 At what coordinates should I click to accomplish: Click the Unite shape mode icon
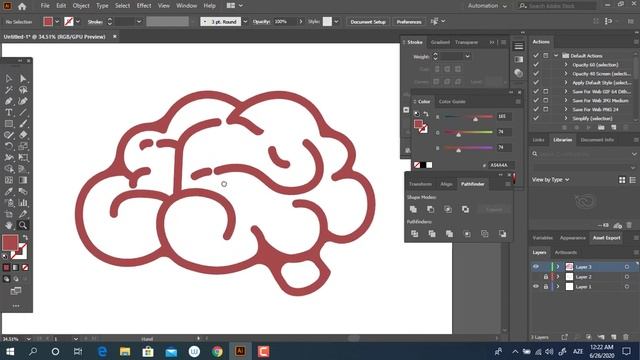coord(413,209)
